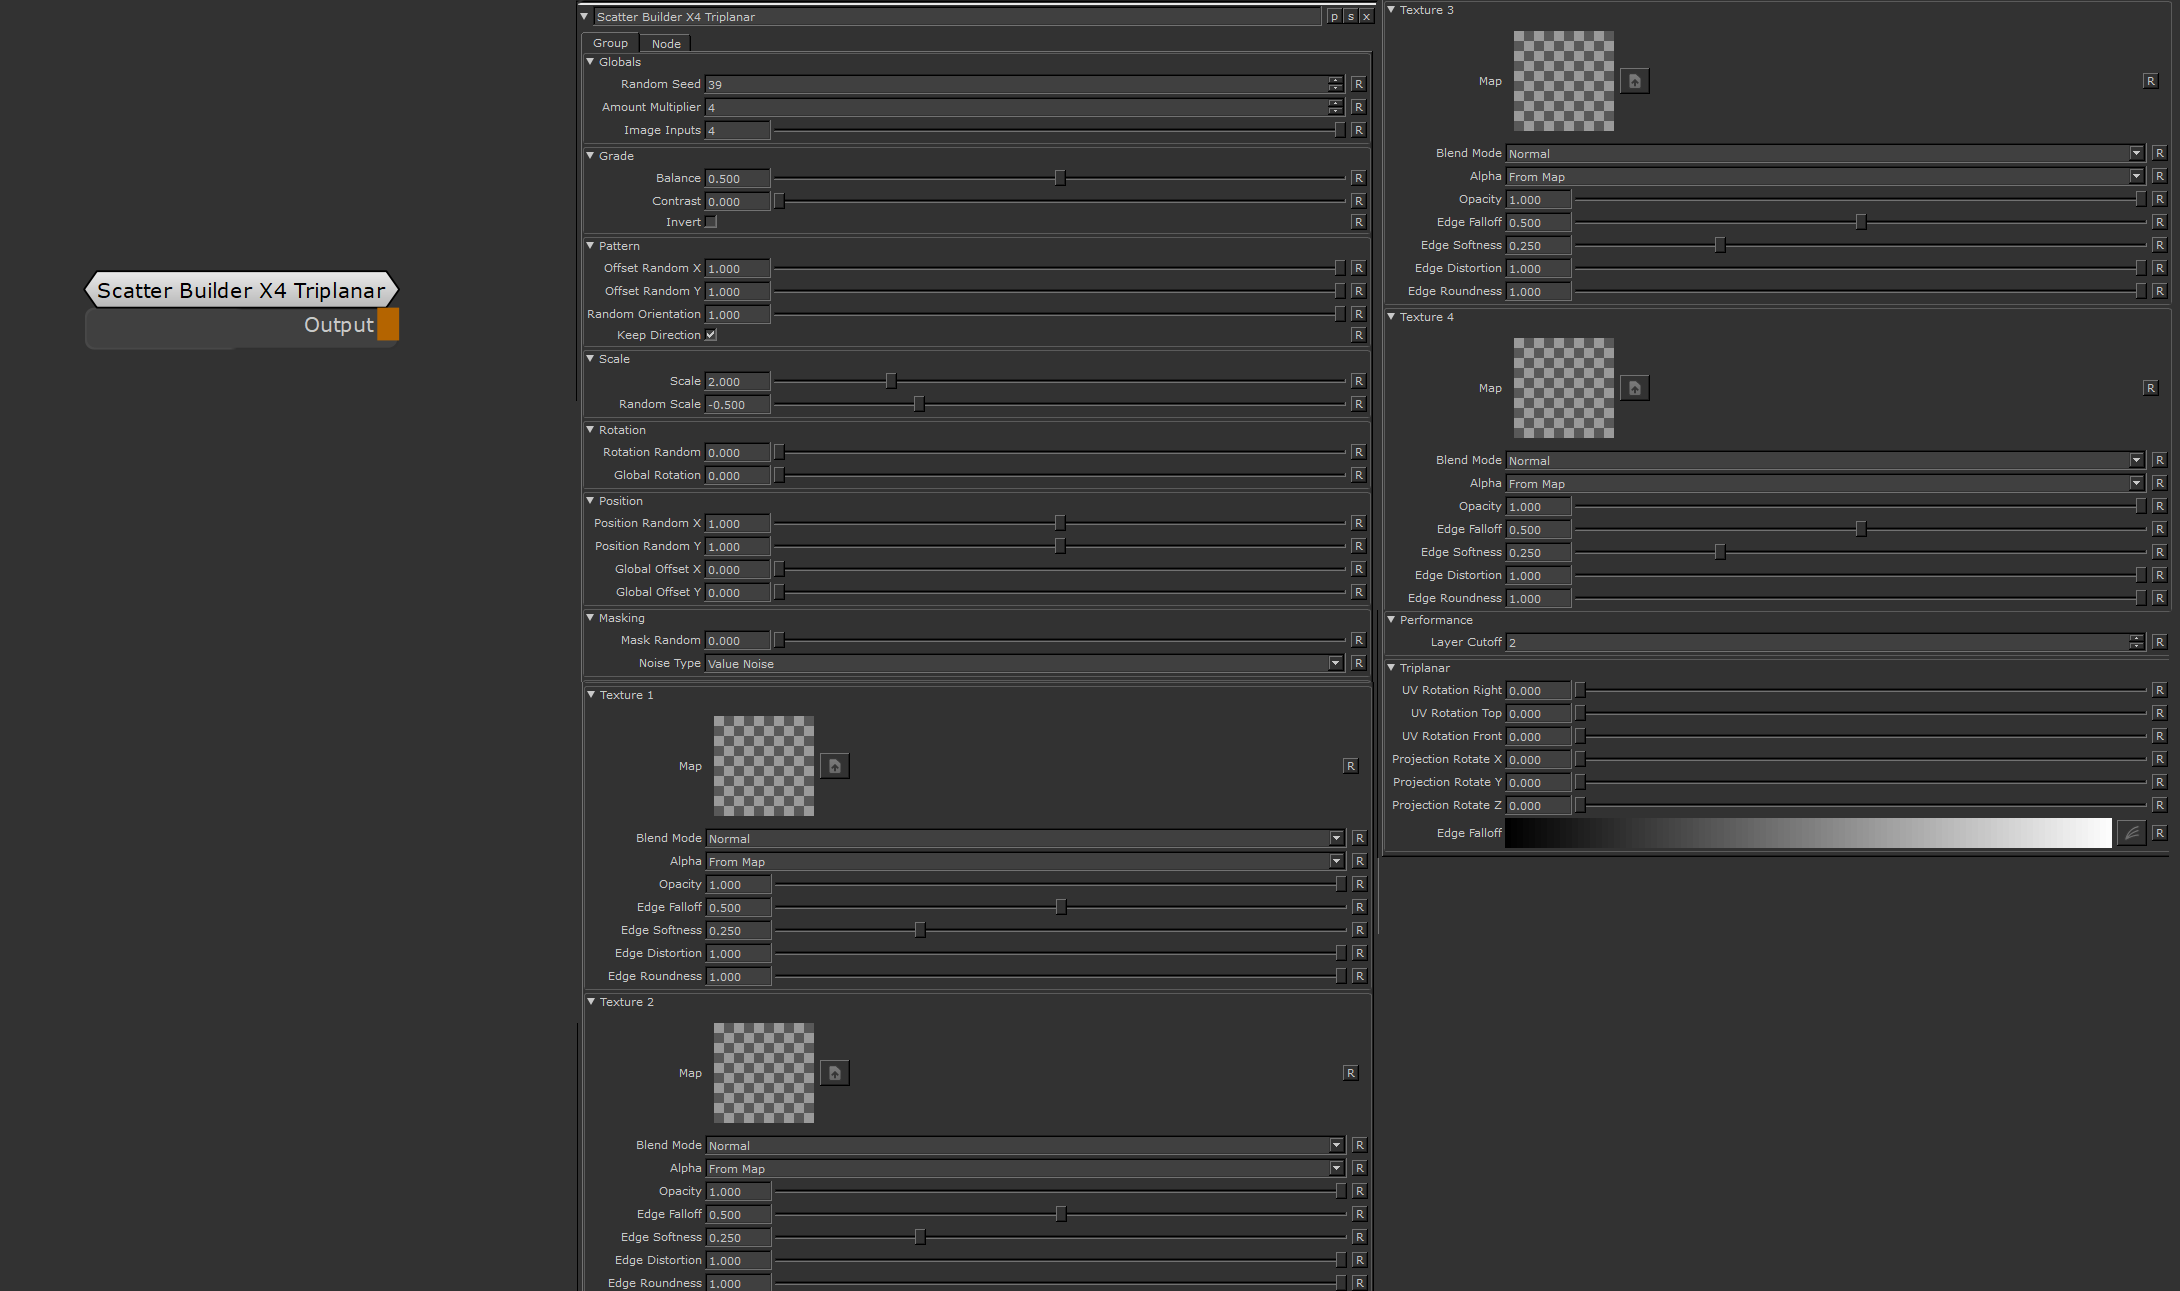Reset the Layer Cutoff value with R
The width and height of the screenshot is (2180, 1291).
point(2159,642)
